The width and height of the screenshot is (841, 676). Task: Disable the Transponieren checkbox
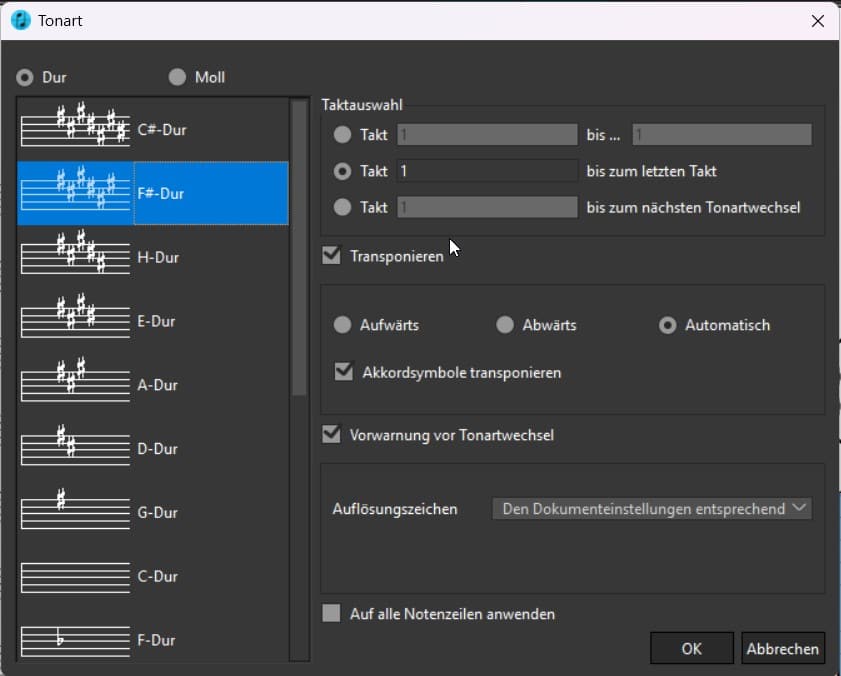(x=332, y=256)
